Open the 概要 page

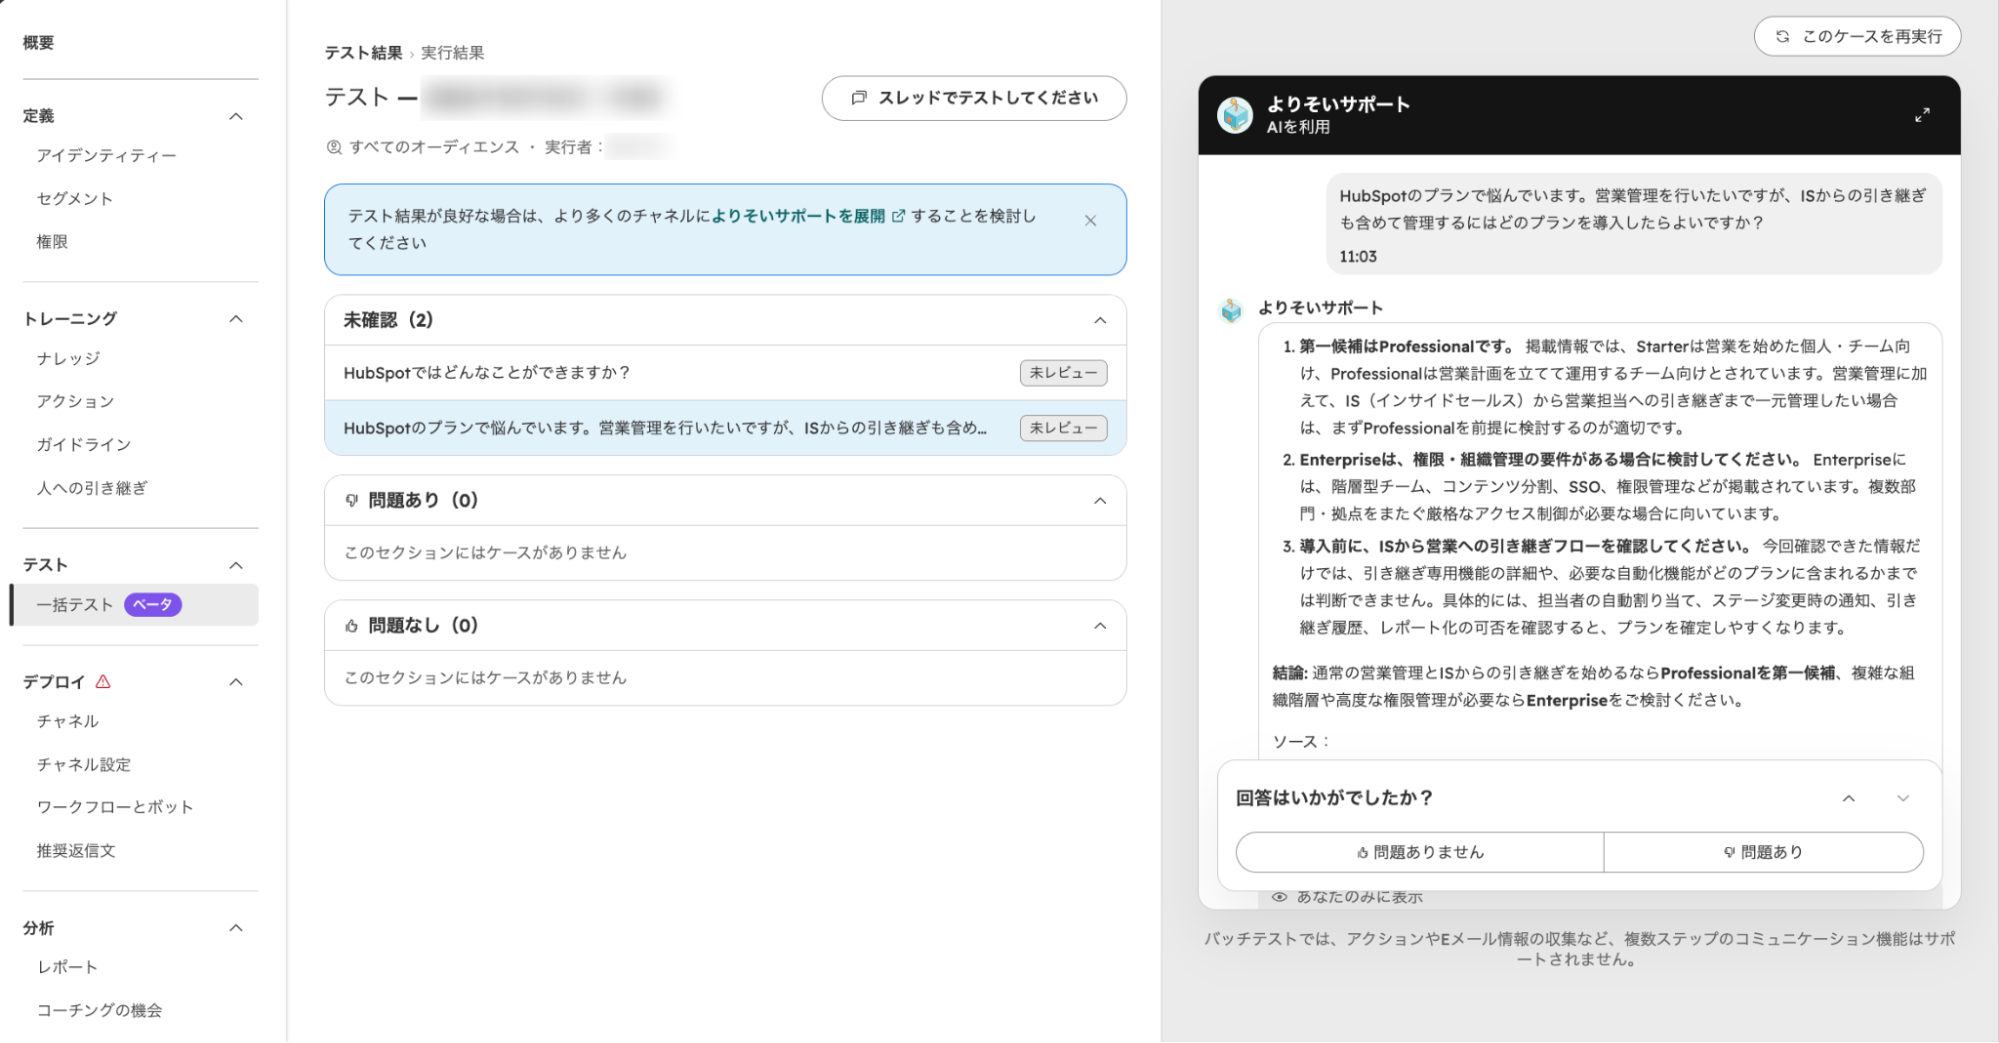point(39,42)
